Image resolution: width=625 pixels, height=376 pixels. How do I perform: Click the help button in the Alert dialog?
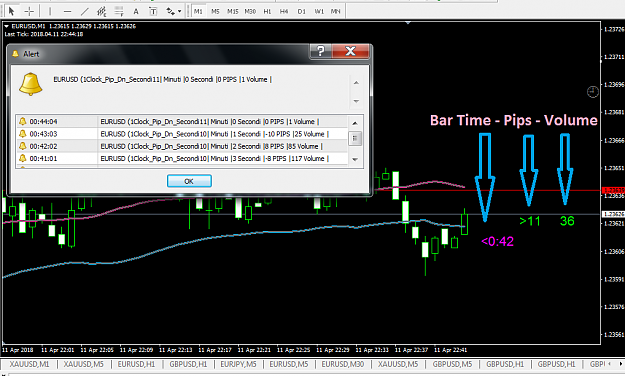320,51
